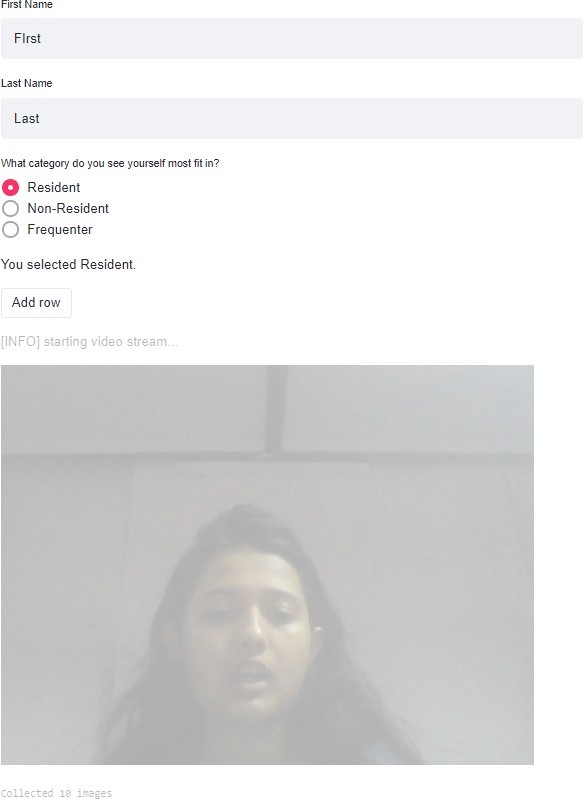The width and height of the screenshot is (583, 799).
Task: Click the "Non-Resident" option label text
Action: click(68, 208)
